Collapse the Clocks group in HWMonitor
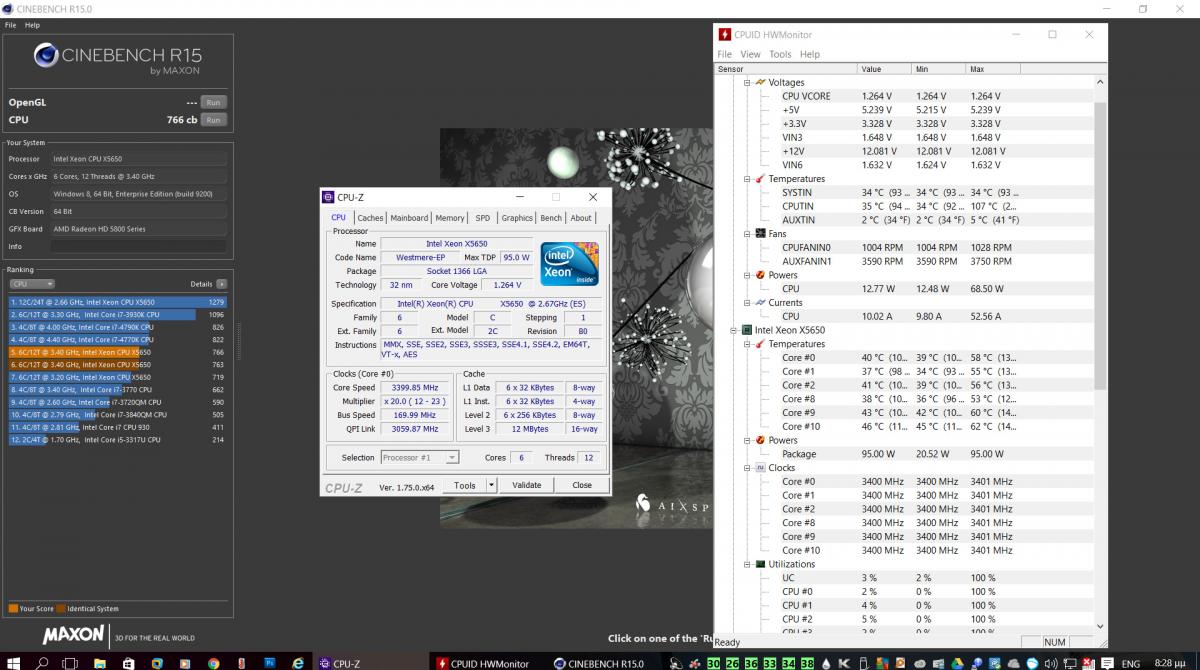This screenshot has width=1200, height=670. (x=746, y=468)
